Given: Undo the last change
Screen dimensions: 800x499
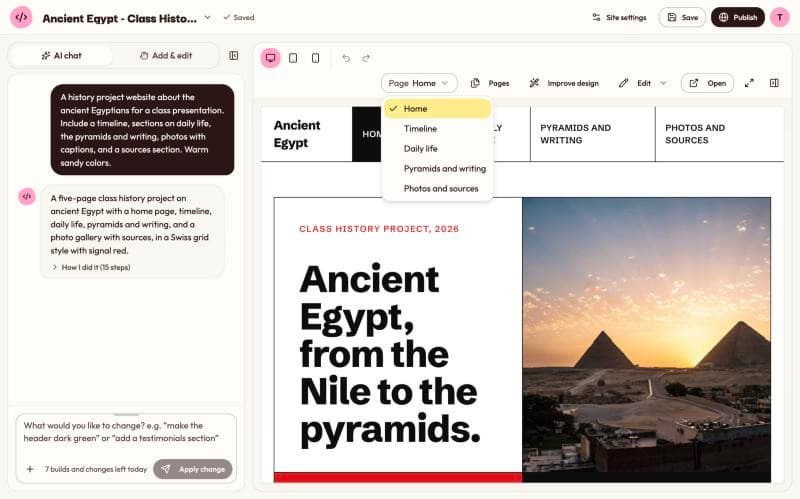Looking at the screenshot, I should click(346, 58).
